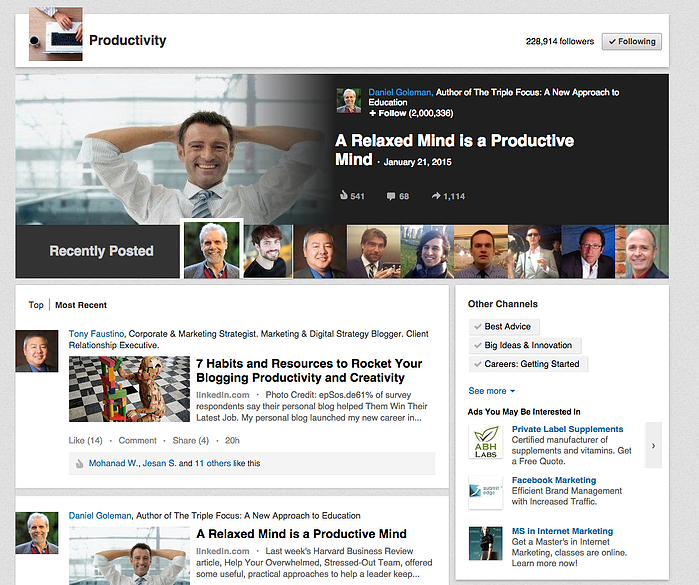This screenshot has height=585, width=699.
Task: Open Daniel Goleman author link in feed
Action: pyautogui.click(x=100, y=515)
